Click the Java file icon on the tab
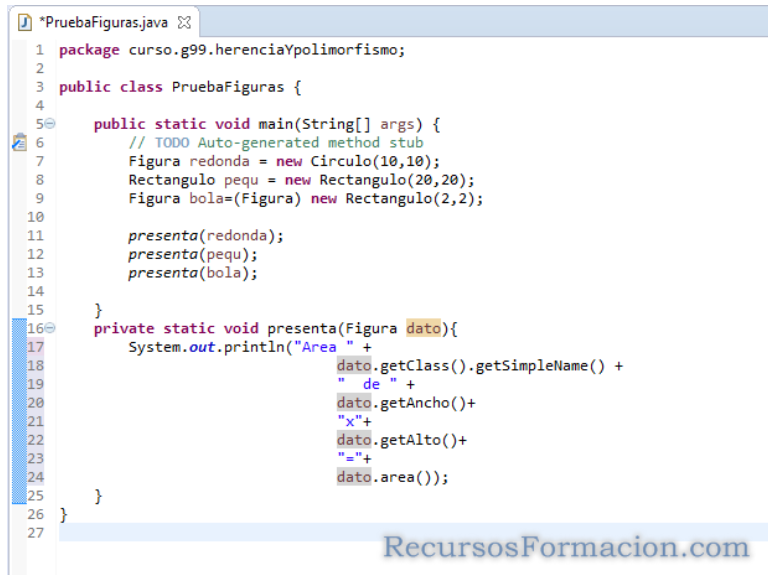Image resolution: width=768 pixels, height=575 pixels. click(x=24, y=23)
